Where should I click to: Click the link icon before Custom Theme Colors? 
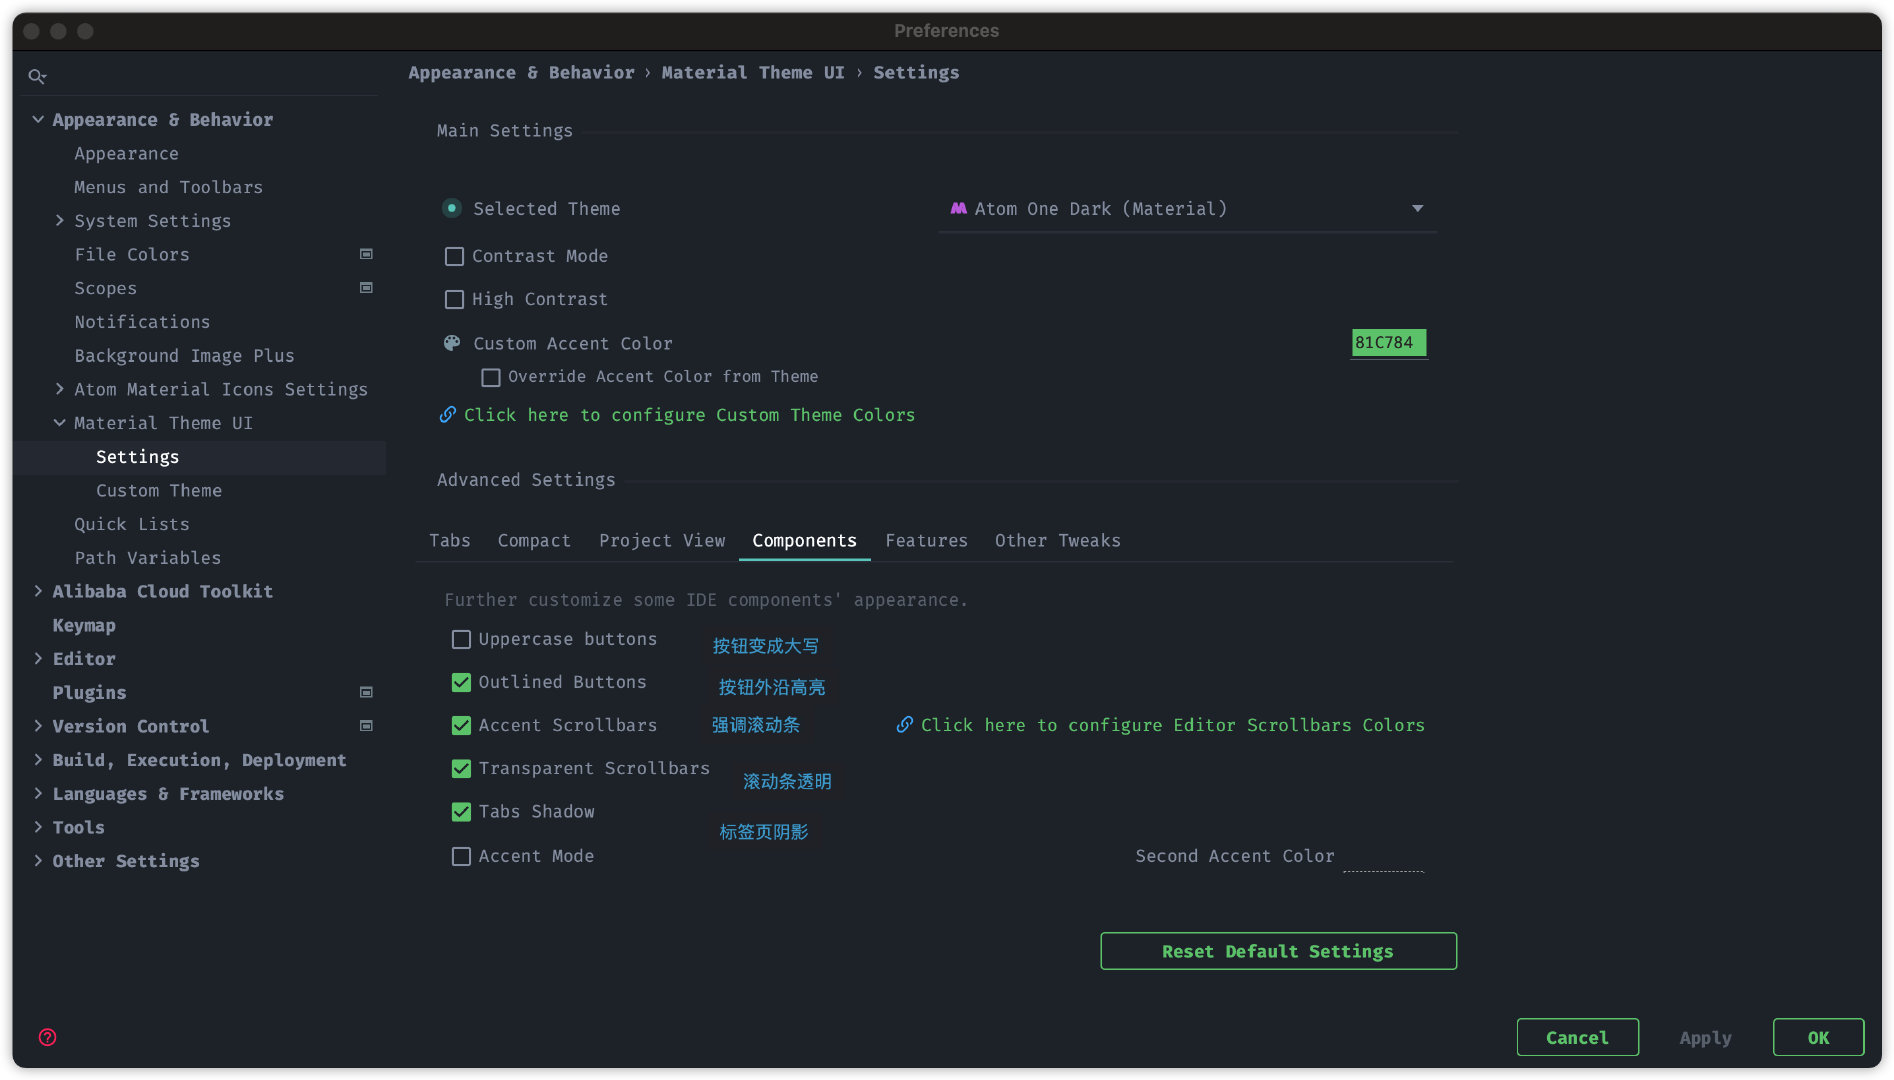[x=448, y=414]
